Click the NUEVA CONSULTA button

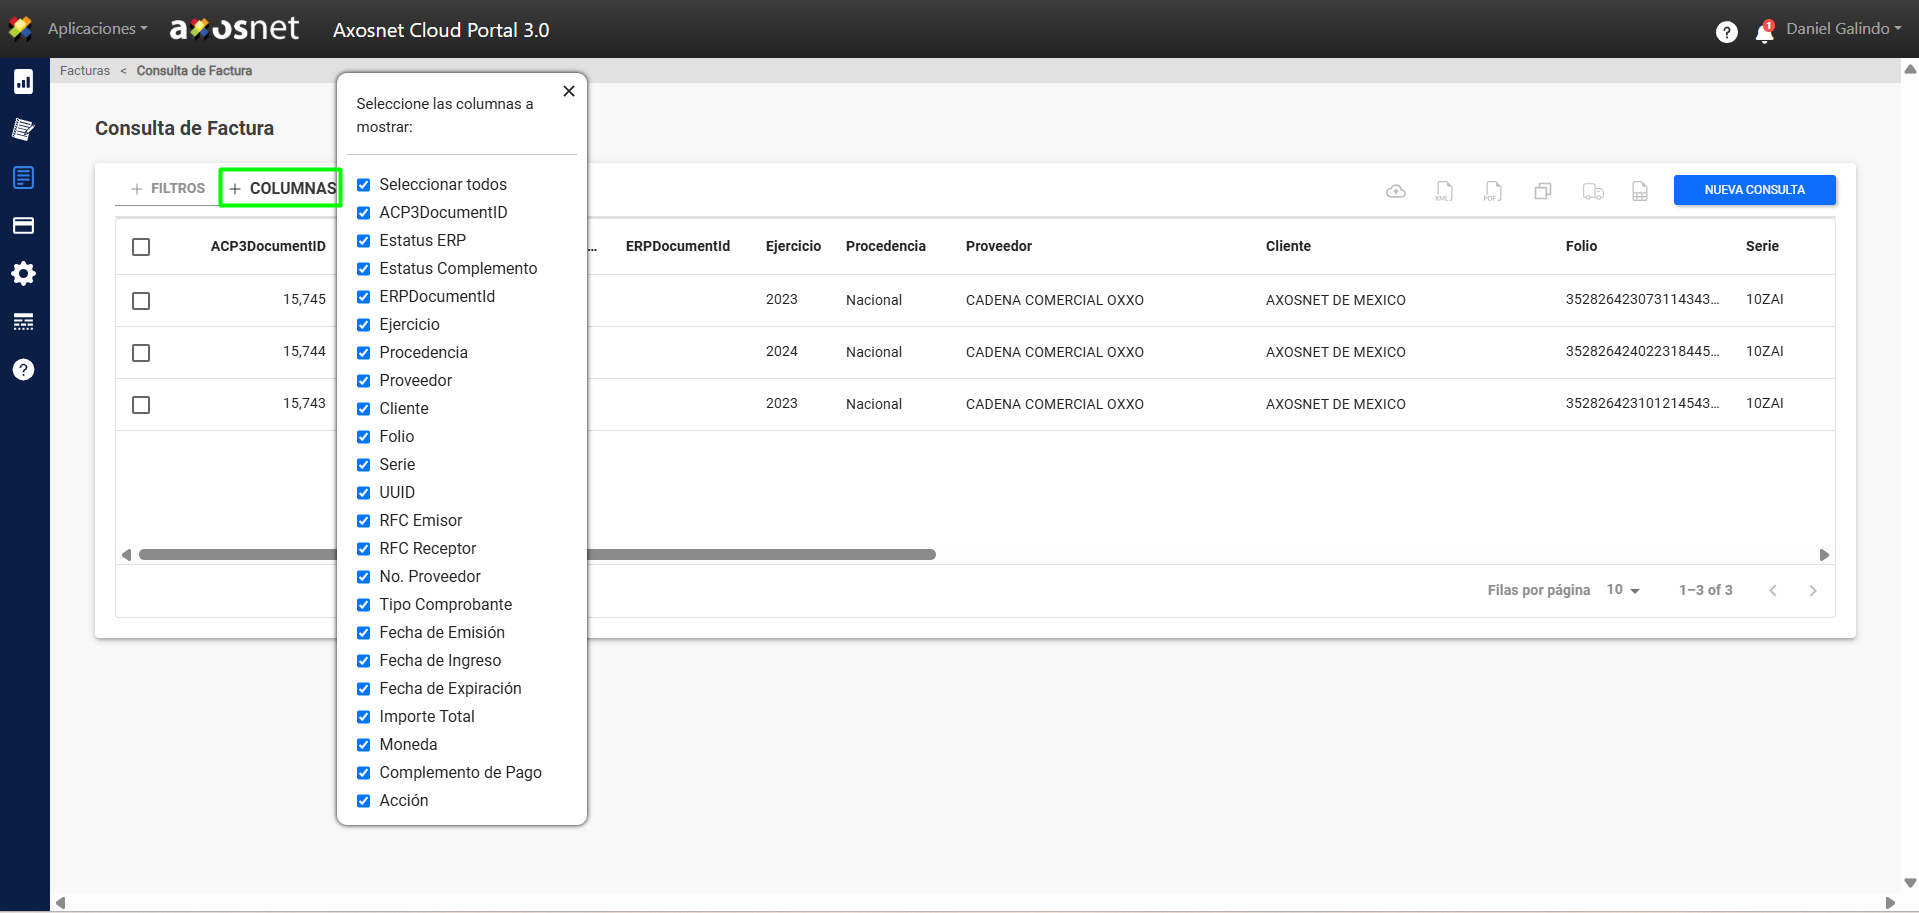pyautogui.click(x=1755, y=190)
